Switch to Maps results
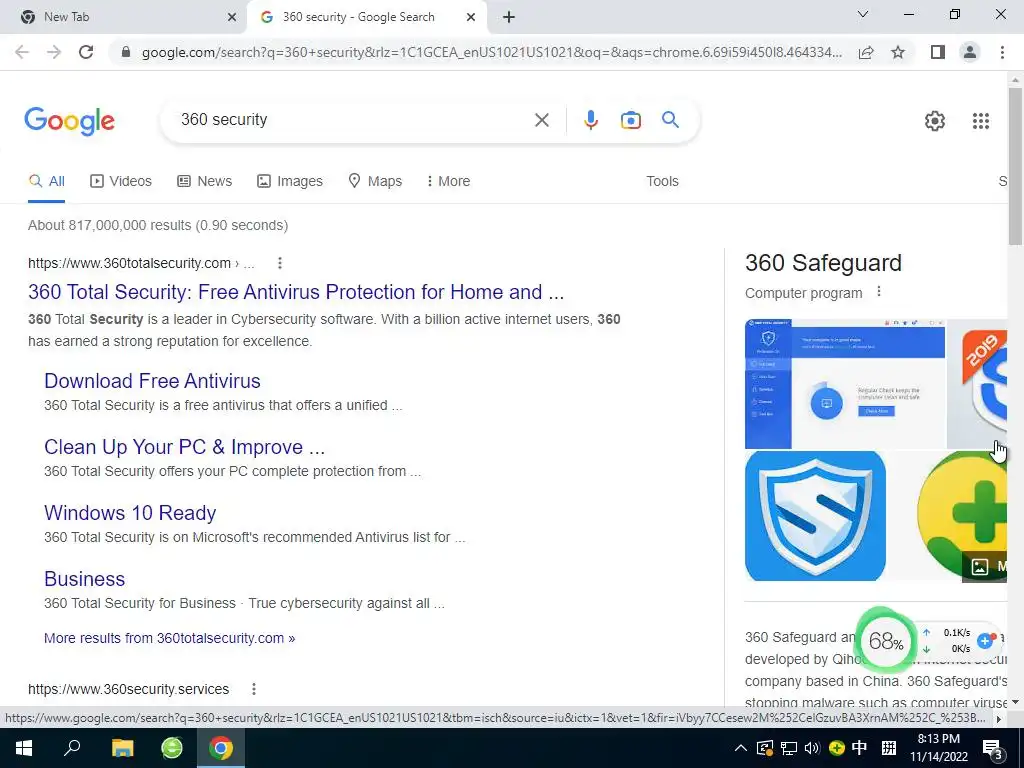1024x768 pixels. click(x=375, y=181)
